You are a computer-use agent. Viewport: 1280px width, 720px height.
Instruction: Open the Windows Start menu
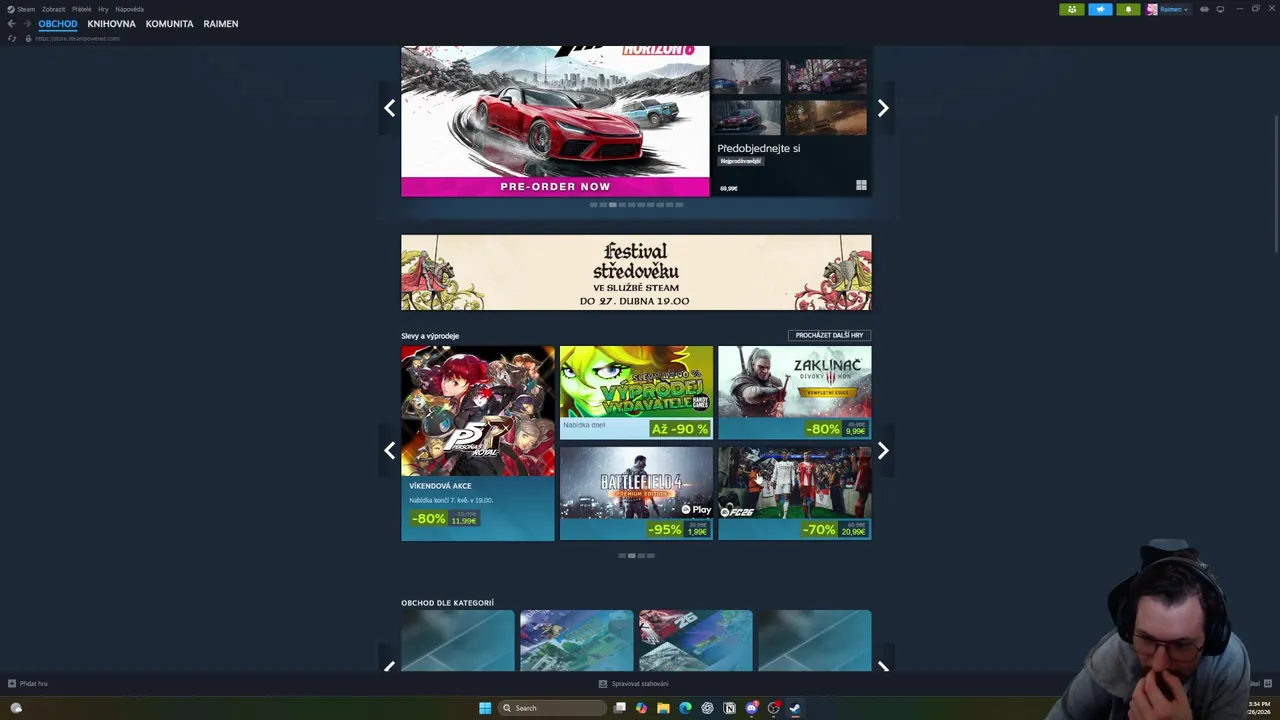coord(485,708)
